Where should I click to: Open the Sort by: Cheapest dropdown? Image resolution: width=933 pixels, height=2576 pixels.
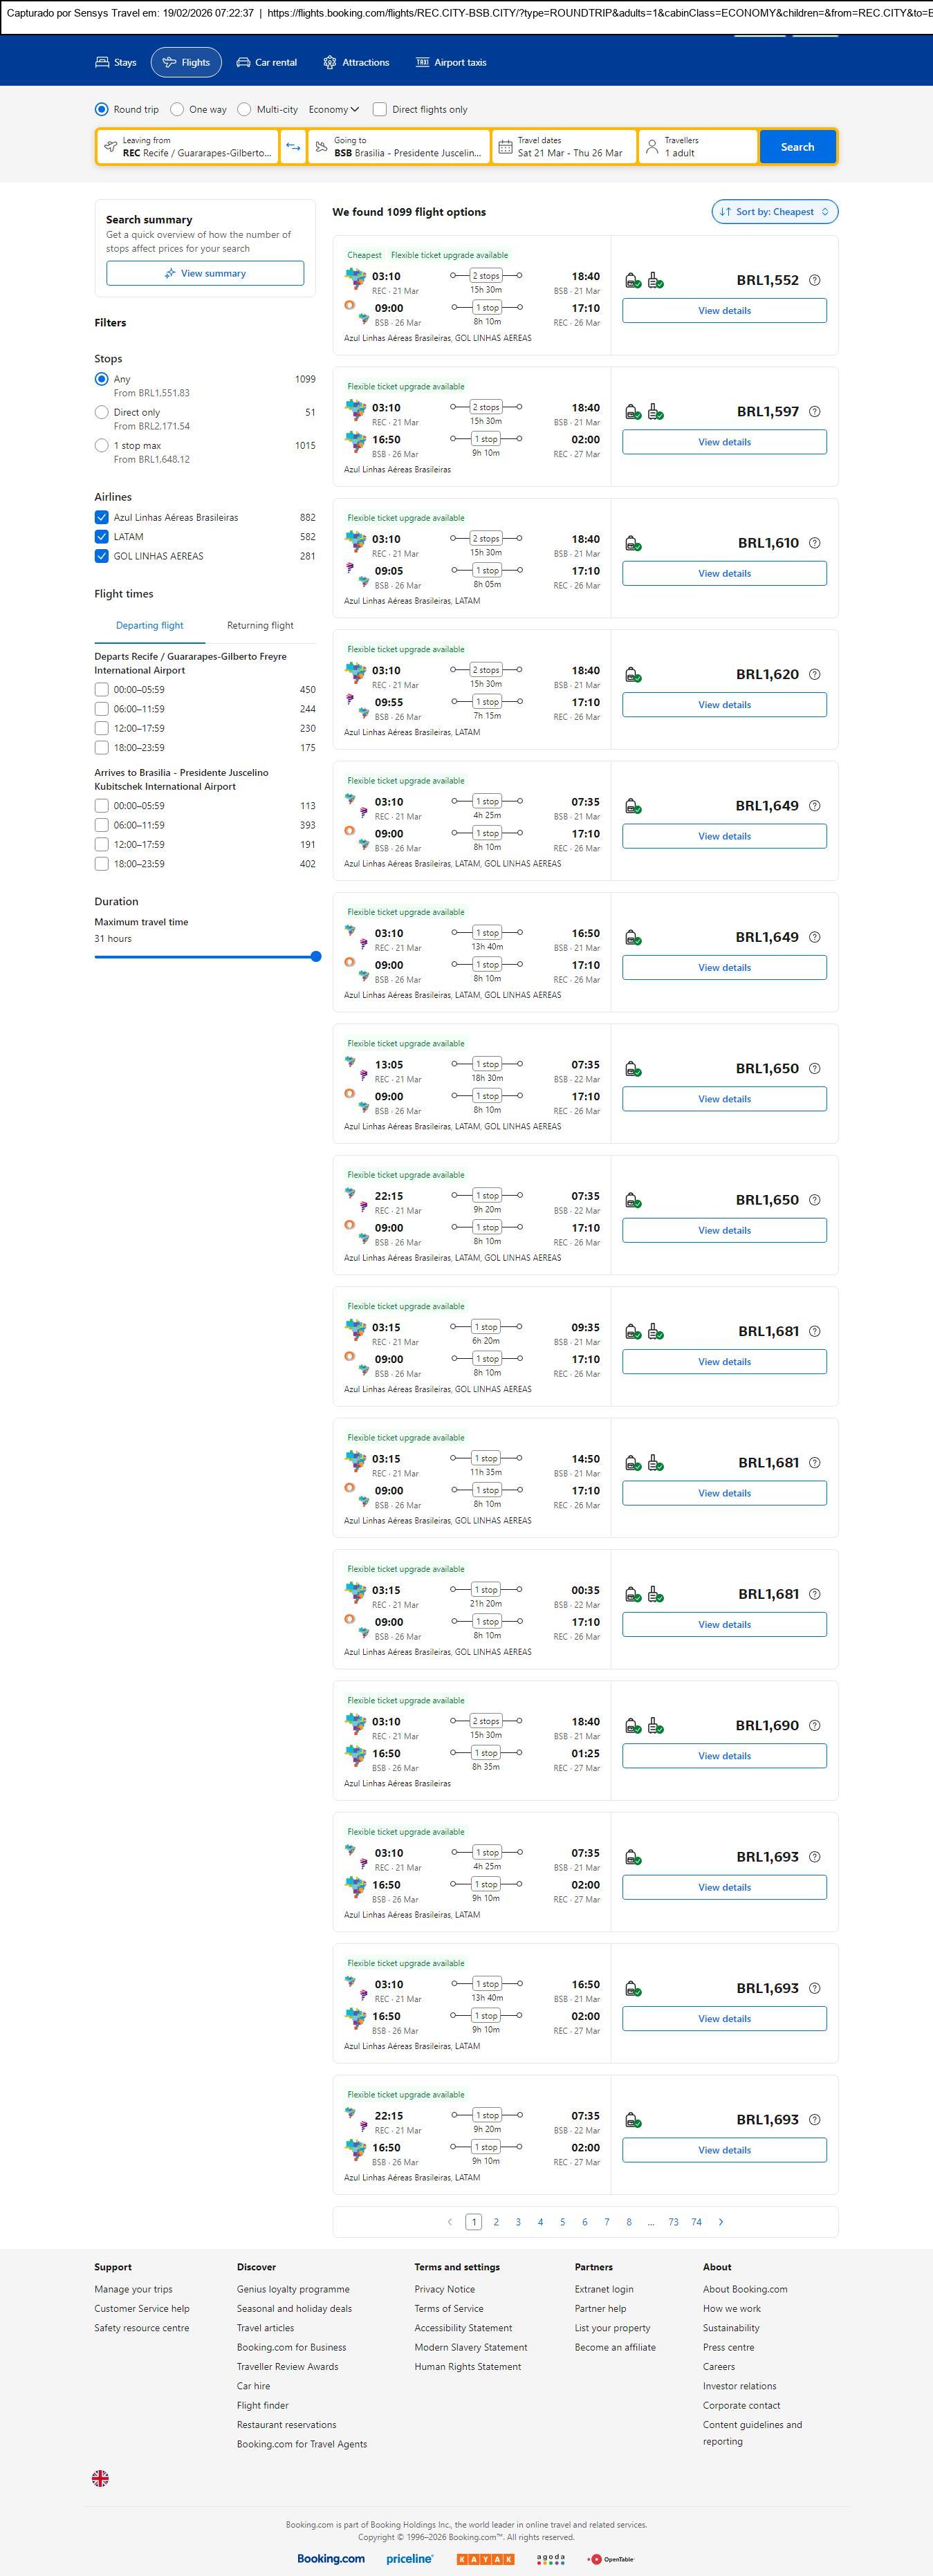click(x=774, y=212)
